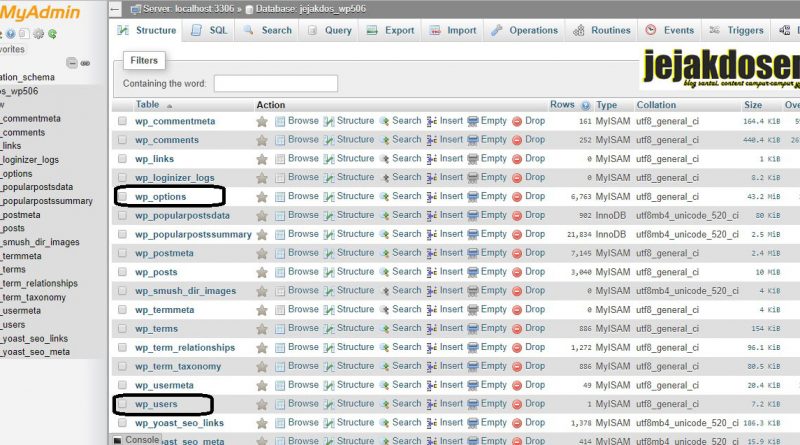Image resolution: width=800 pixels, height=445 pixels.
Task: Check the wp_commentmeta checkbox
Action: (122, 121)
